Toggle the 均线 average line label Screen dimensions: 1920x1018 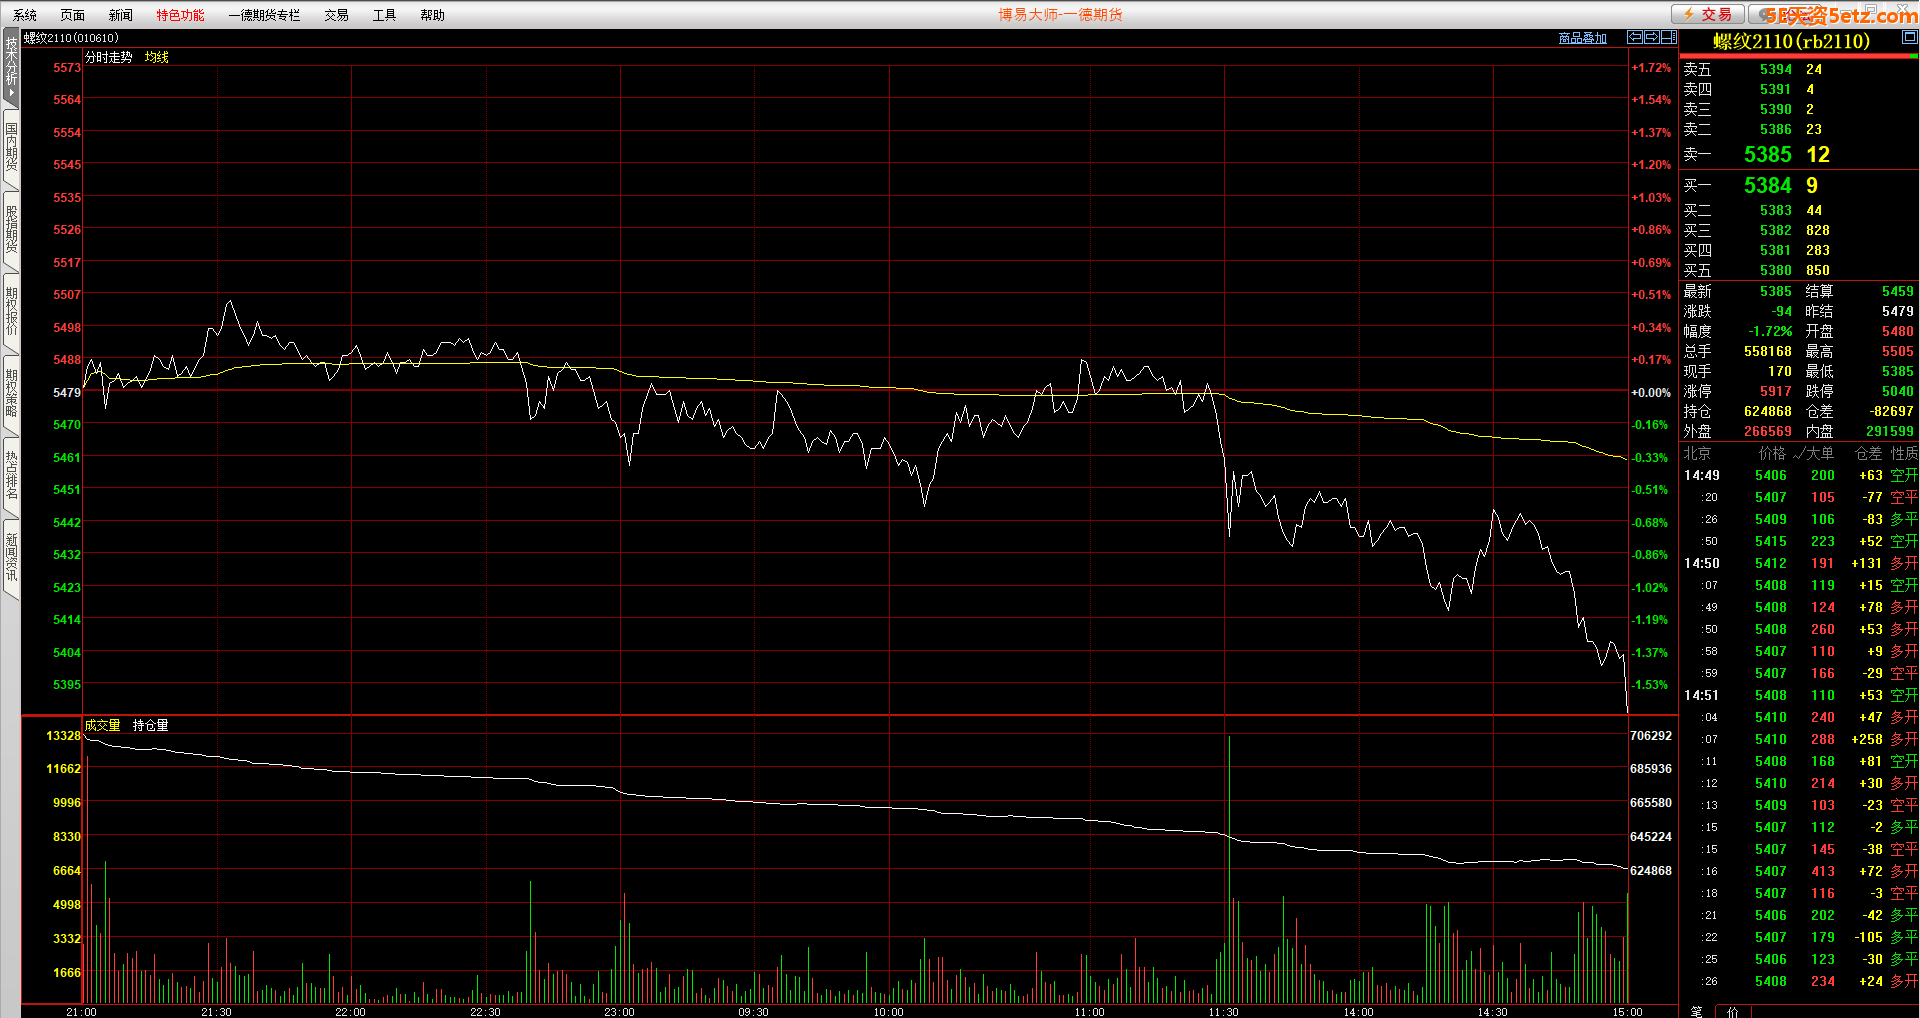(x=156, y=57)
